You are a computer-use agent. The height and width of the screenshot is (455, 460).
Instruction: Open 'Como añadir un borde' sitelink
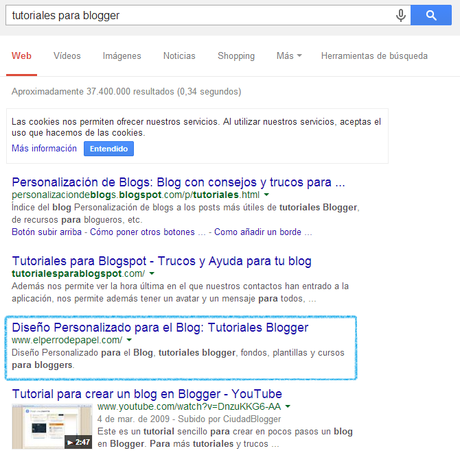pyautogui.click(x=263, y=232)
